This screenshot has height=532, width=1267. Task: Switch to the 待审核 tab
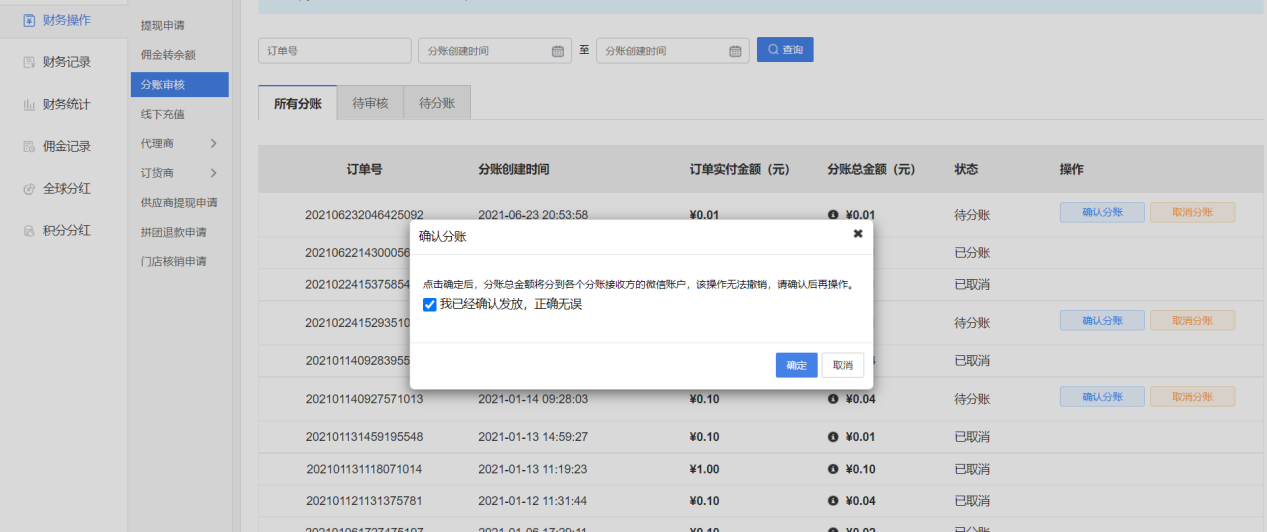click(370, 104)
